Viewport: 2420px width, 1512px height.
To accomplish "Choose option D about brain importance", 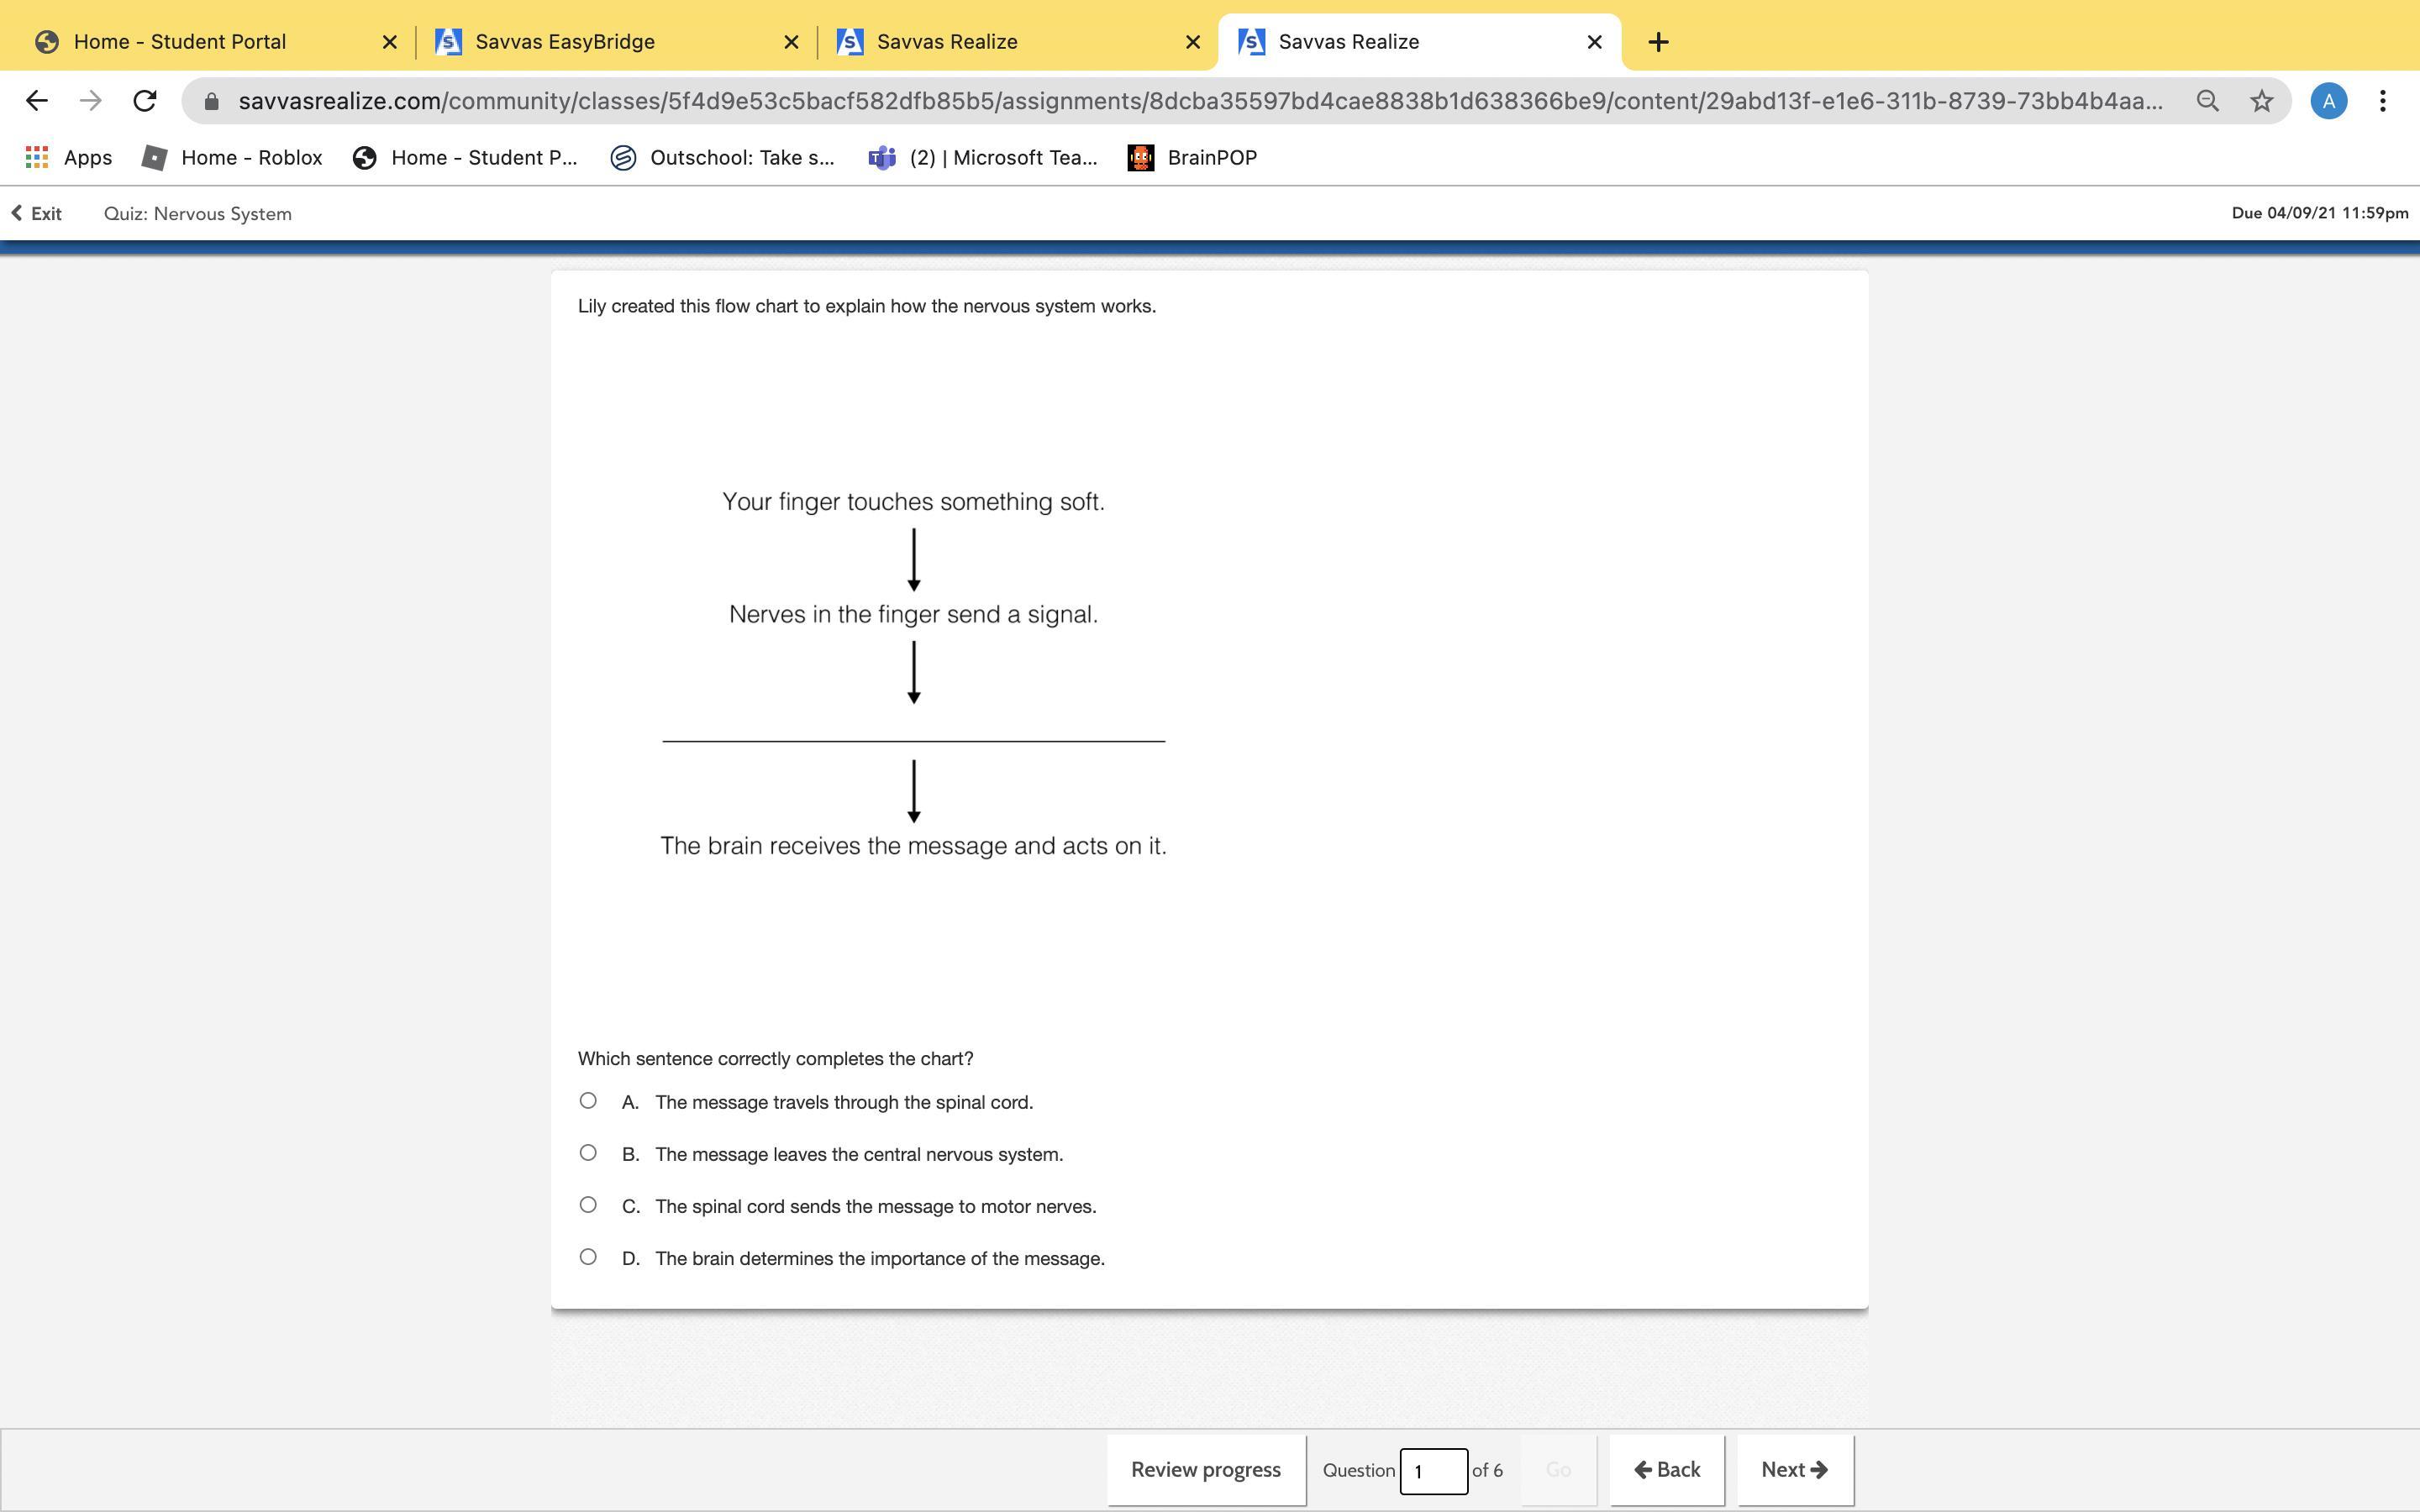I will click(x=588, y=1257).
